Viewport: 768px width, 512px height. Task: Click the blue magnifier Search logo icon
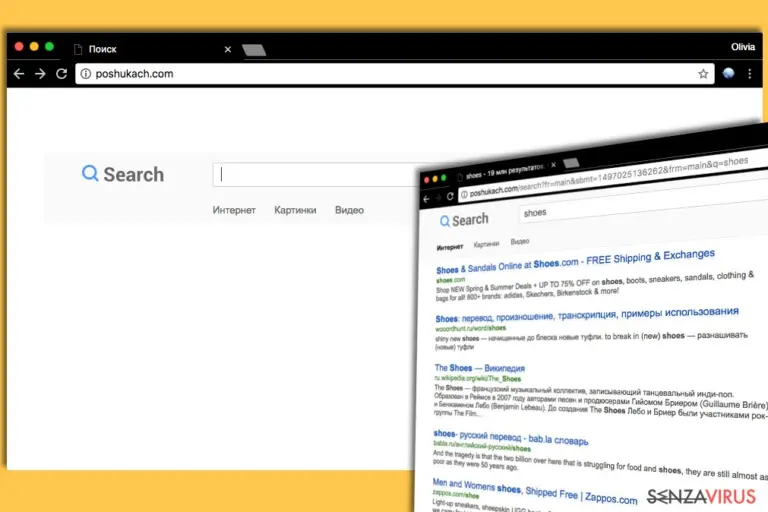90,173
